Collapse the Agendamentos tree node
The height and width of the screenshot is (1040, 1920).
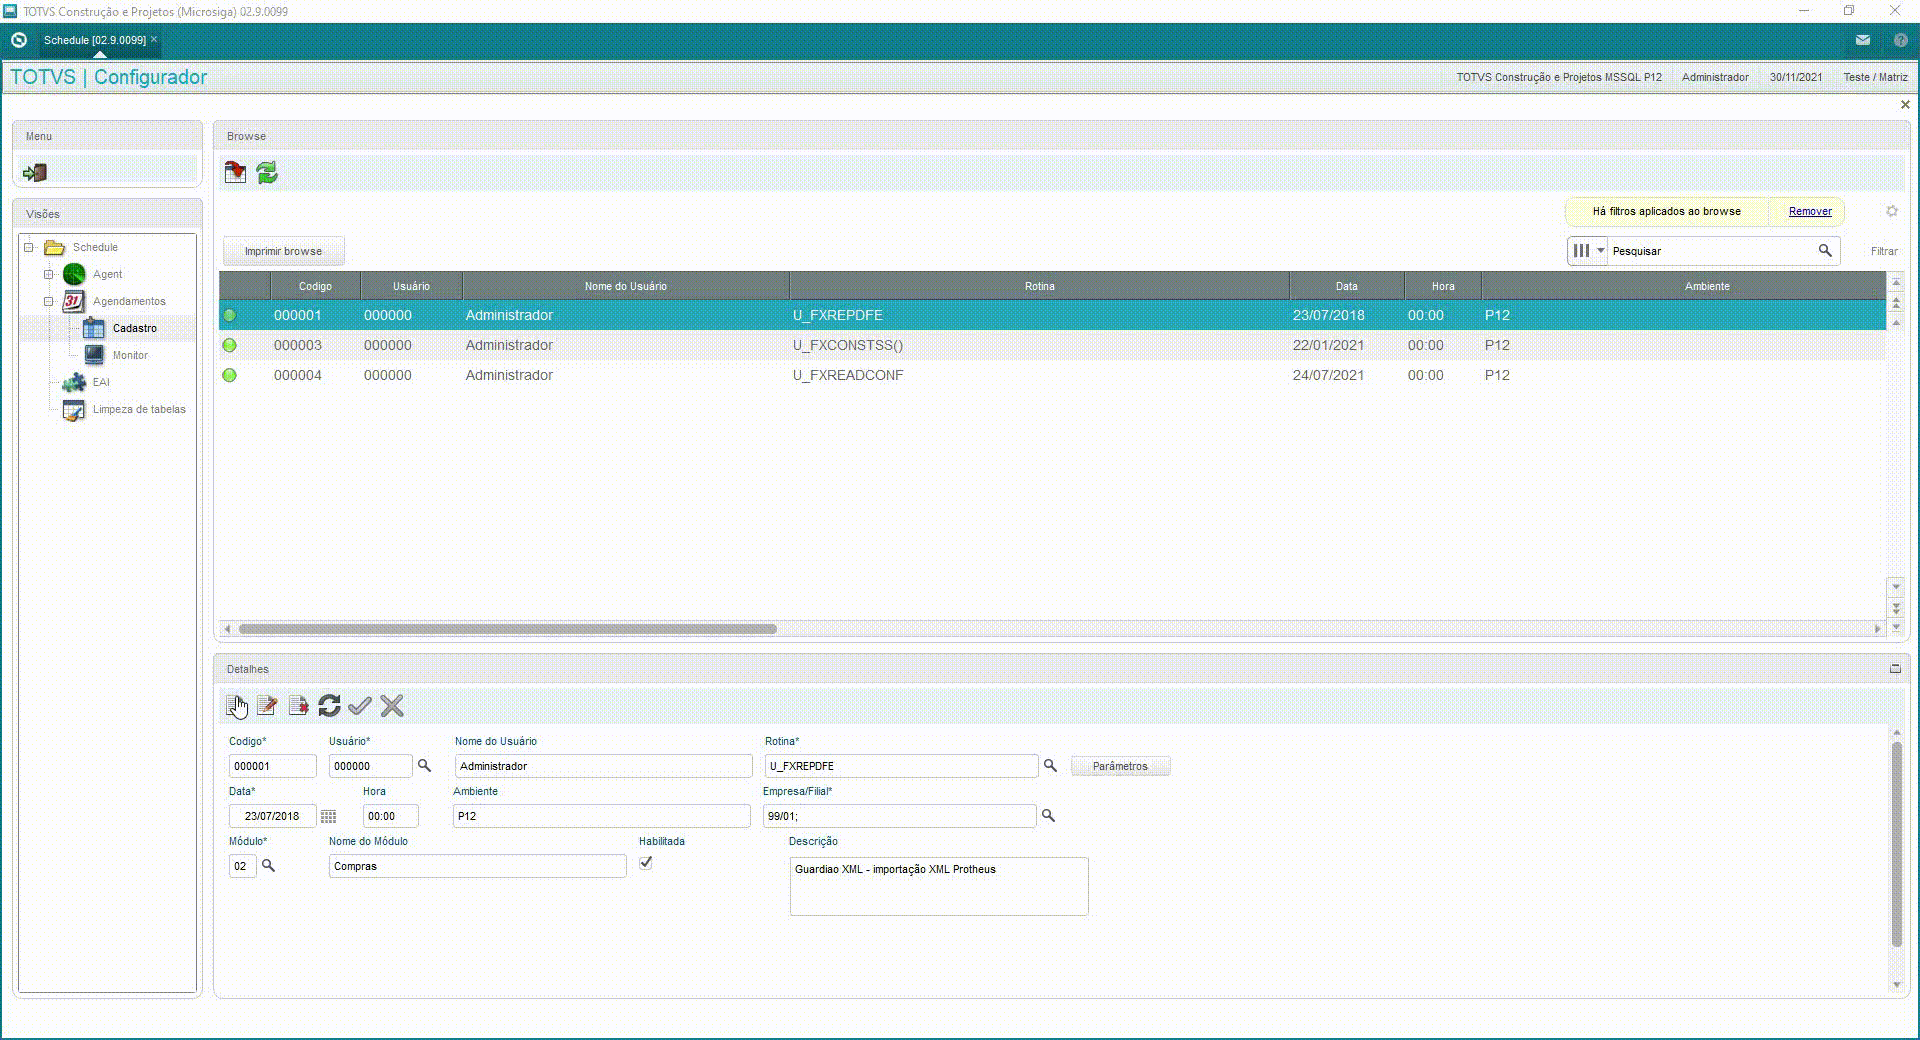point(48,301)
